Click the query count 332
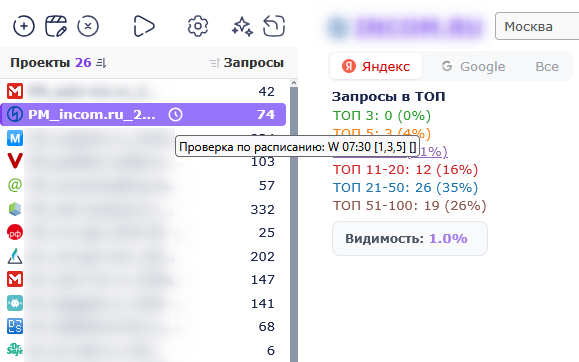Image resolution: width=579 pixels, height=362 pixels. click(263, 209)
